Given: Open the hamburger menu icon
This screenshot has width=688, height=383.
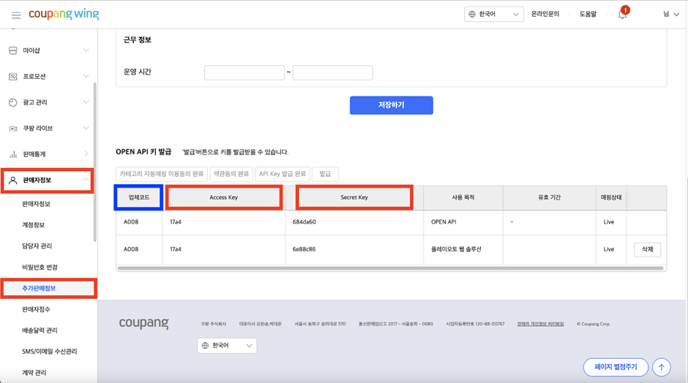Looking at the screenshot, I should coord(16,15).
